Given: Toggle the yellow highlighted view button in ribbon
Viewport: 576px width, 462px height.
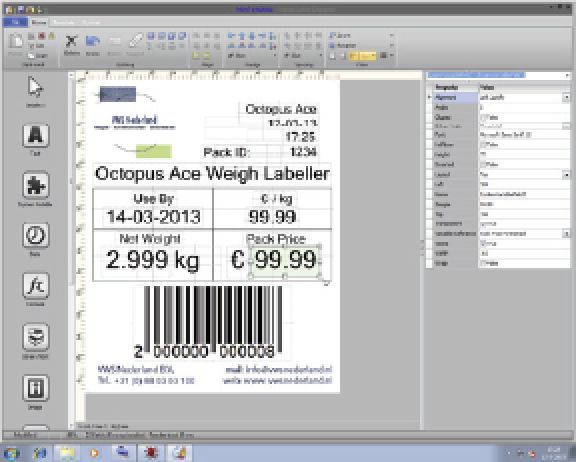Looking at the screenshot, I should coord(363,55).
